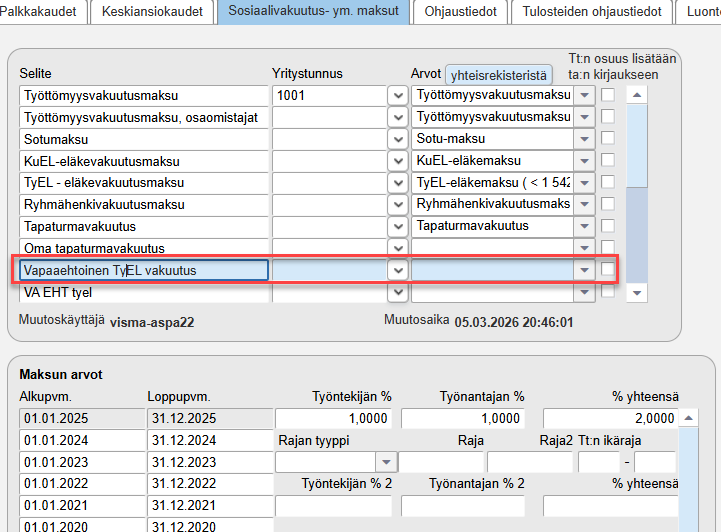Click scroll-up arrow of Selite list
This screenshot has height=532, width=721.
click(x=637, y=95)
